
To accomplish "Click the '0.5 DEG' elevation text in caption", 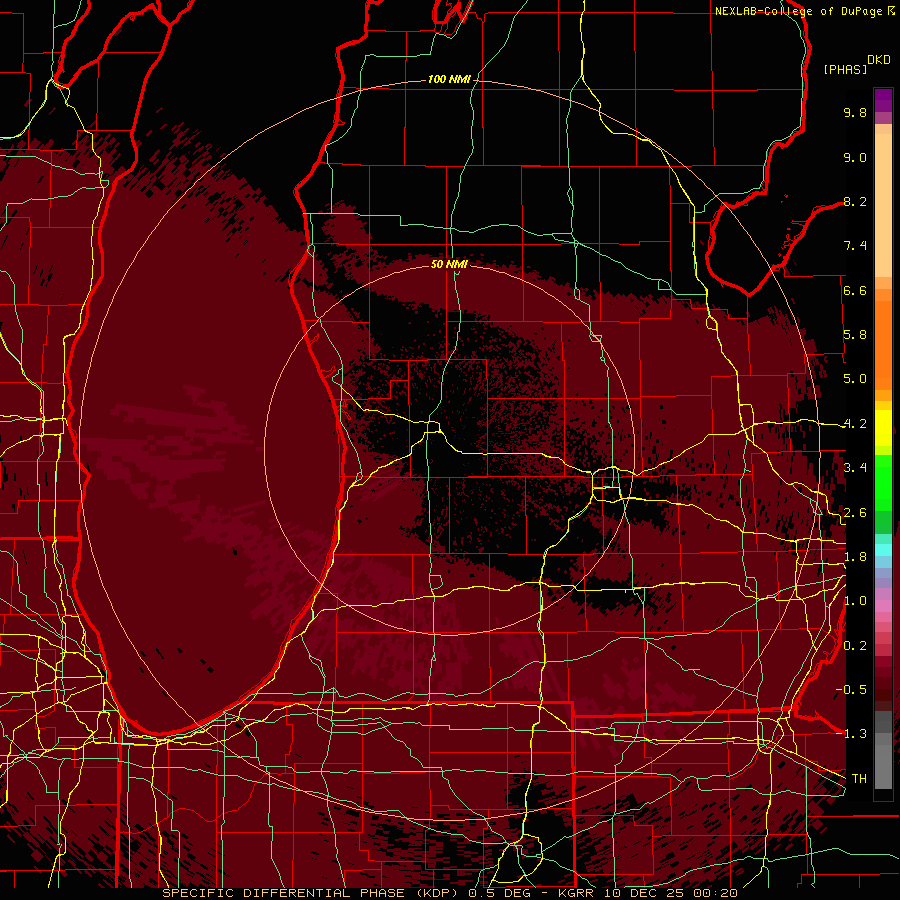I will tap(501, 893).
